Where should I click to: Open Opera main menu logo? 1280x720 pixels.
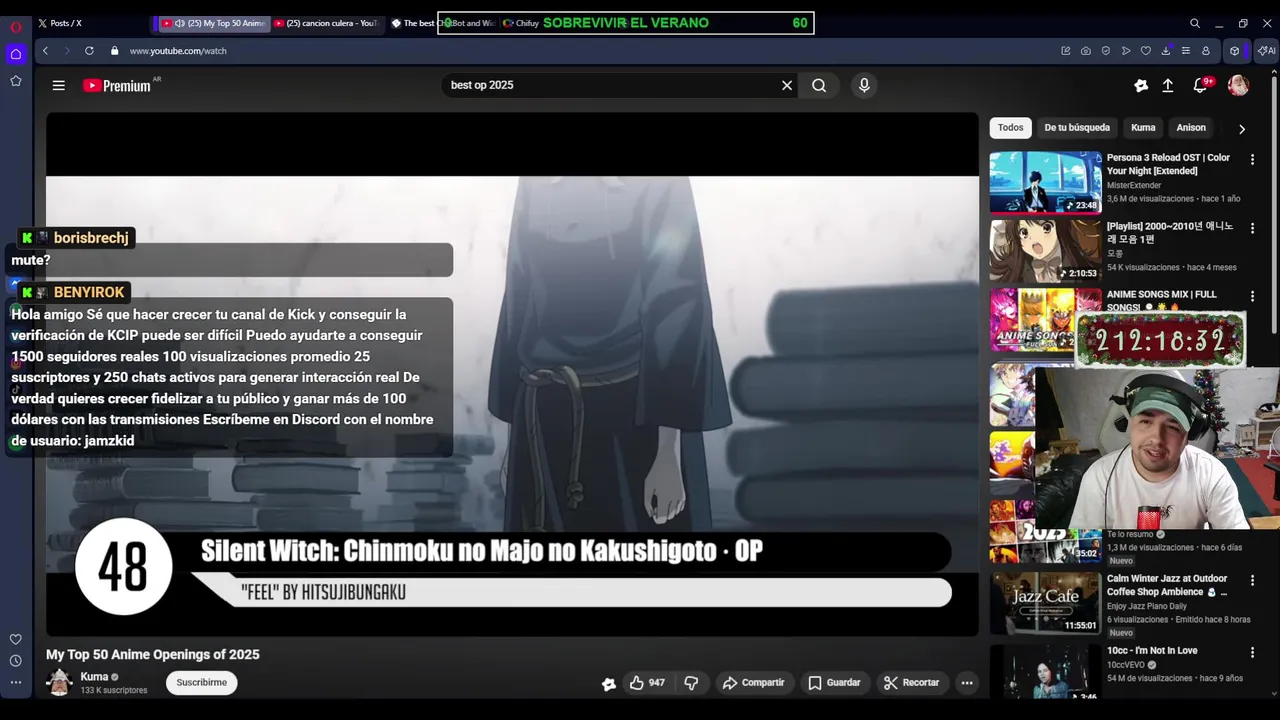[15, 26]
